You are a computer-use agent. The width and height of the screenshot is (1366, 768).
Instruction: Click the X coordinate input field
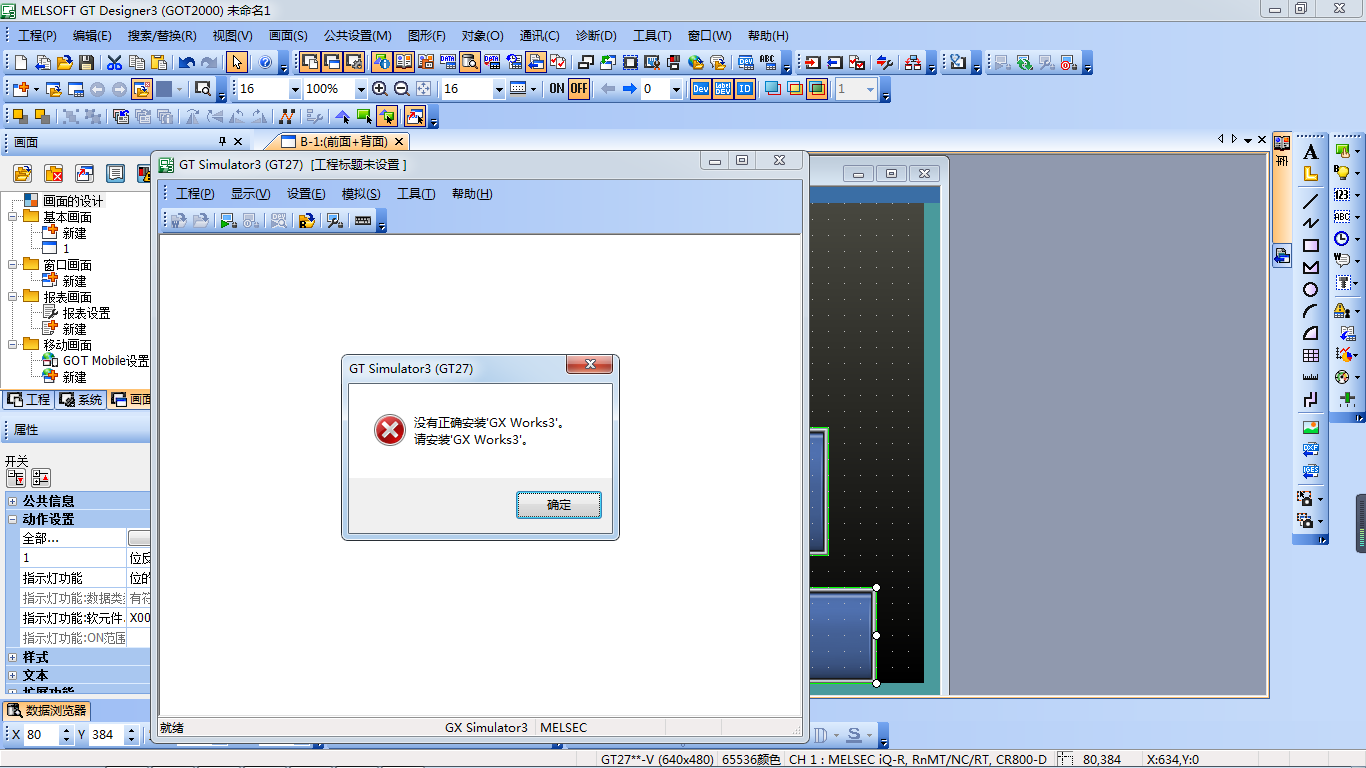(41, 735)
